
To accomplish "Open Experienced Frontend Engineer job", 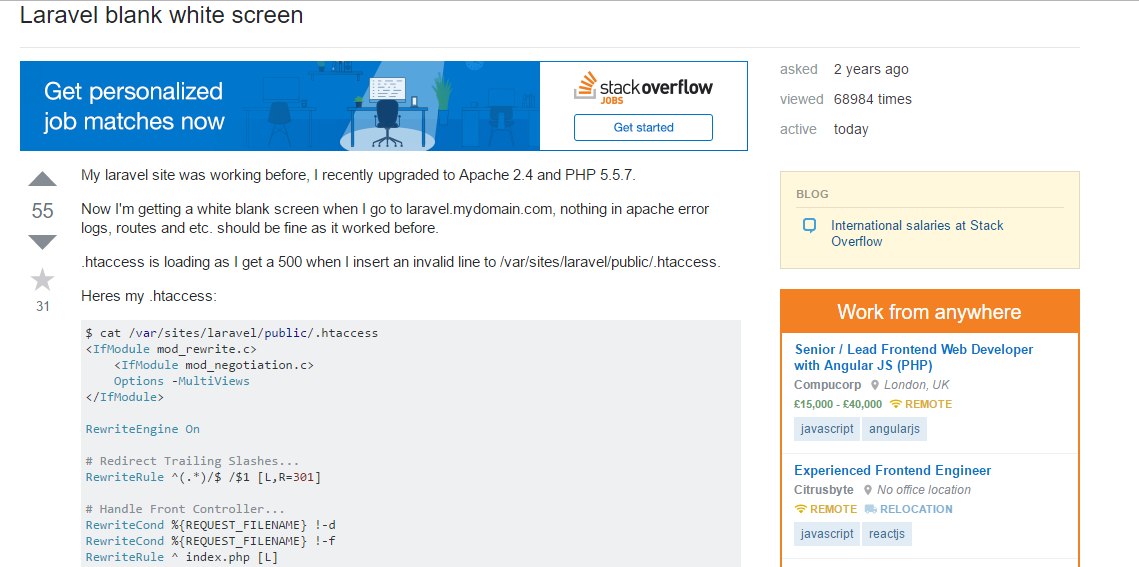I will [892, 470].
